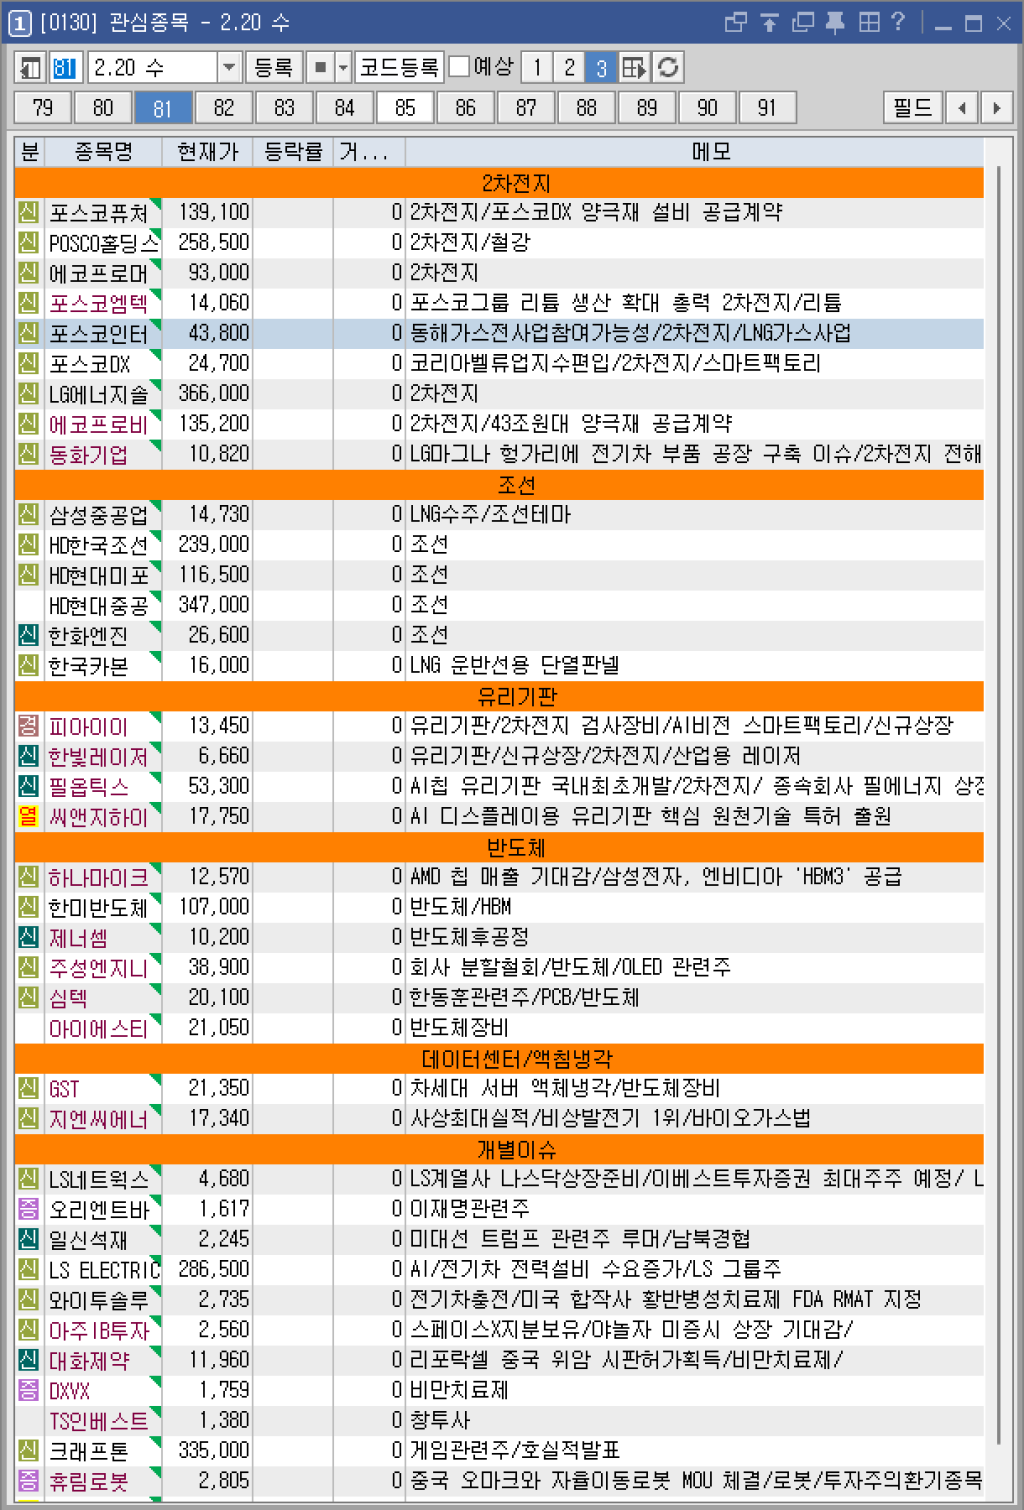Click the grid layout icon in the title bar

[x=869, y=22]
